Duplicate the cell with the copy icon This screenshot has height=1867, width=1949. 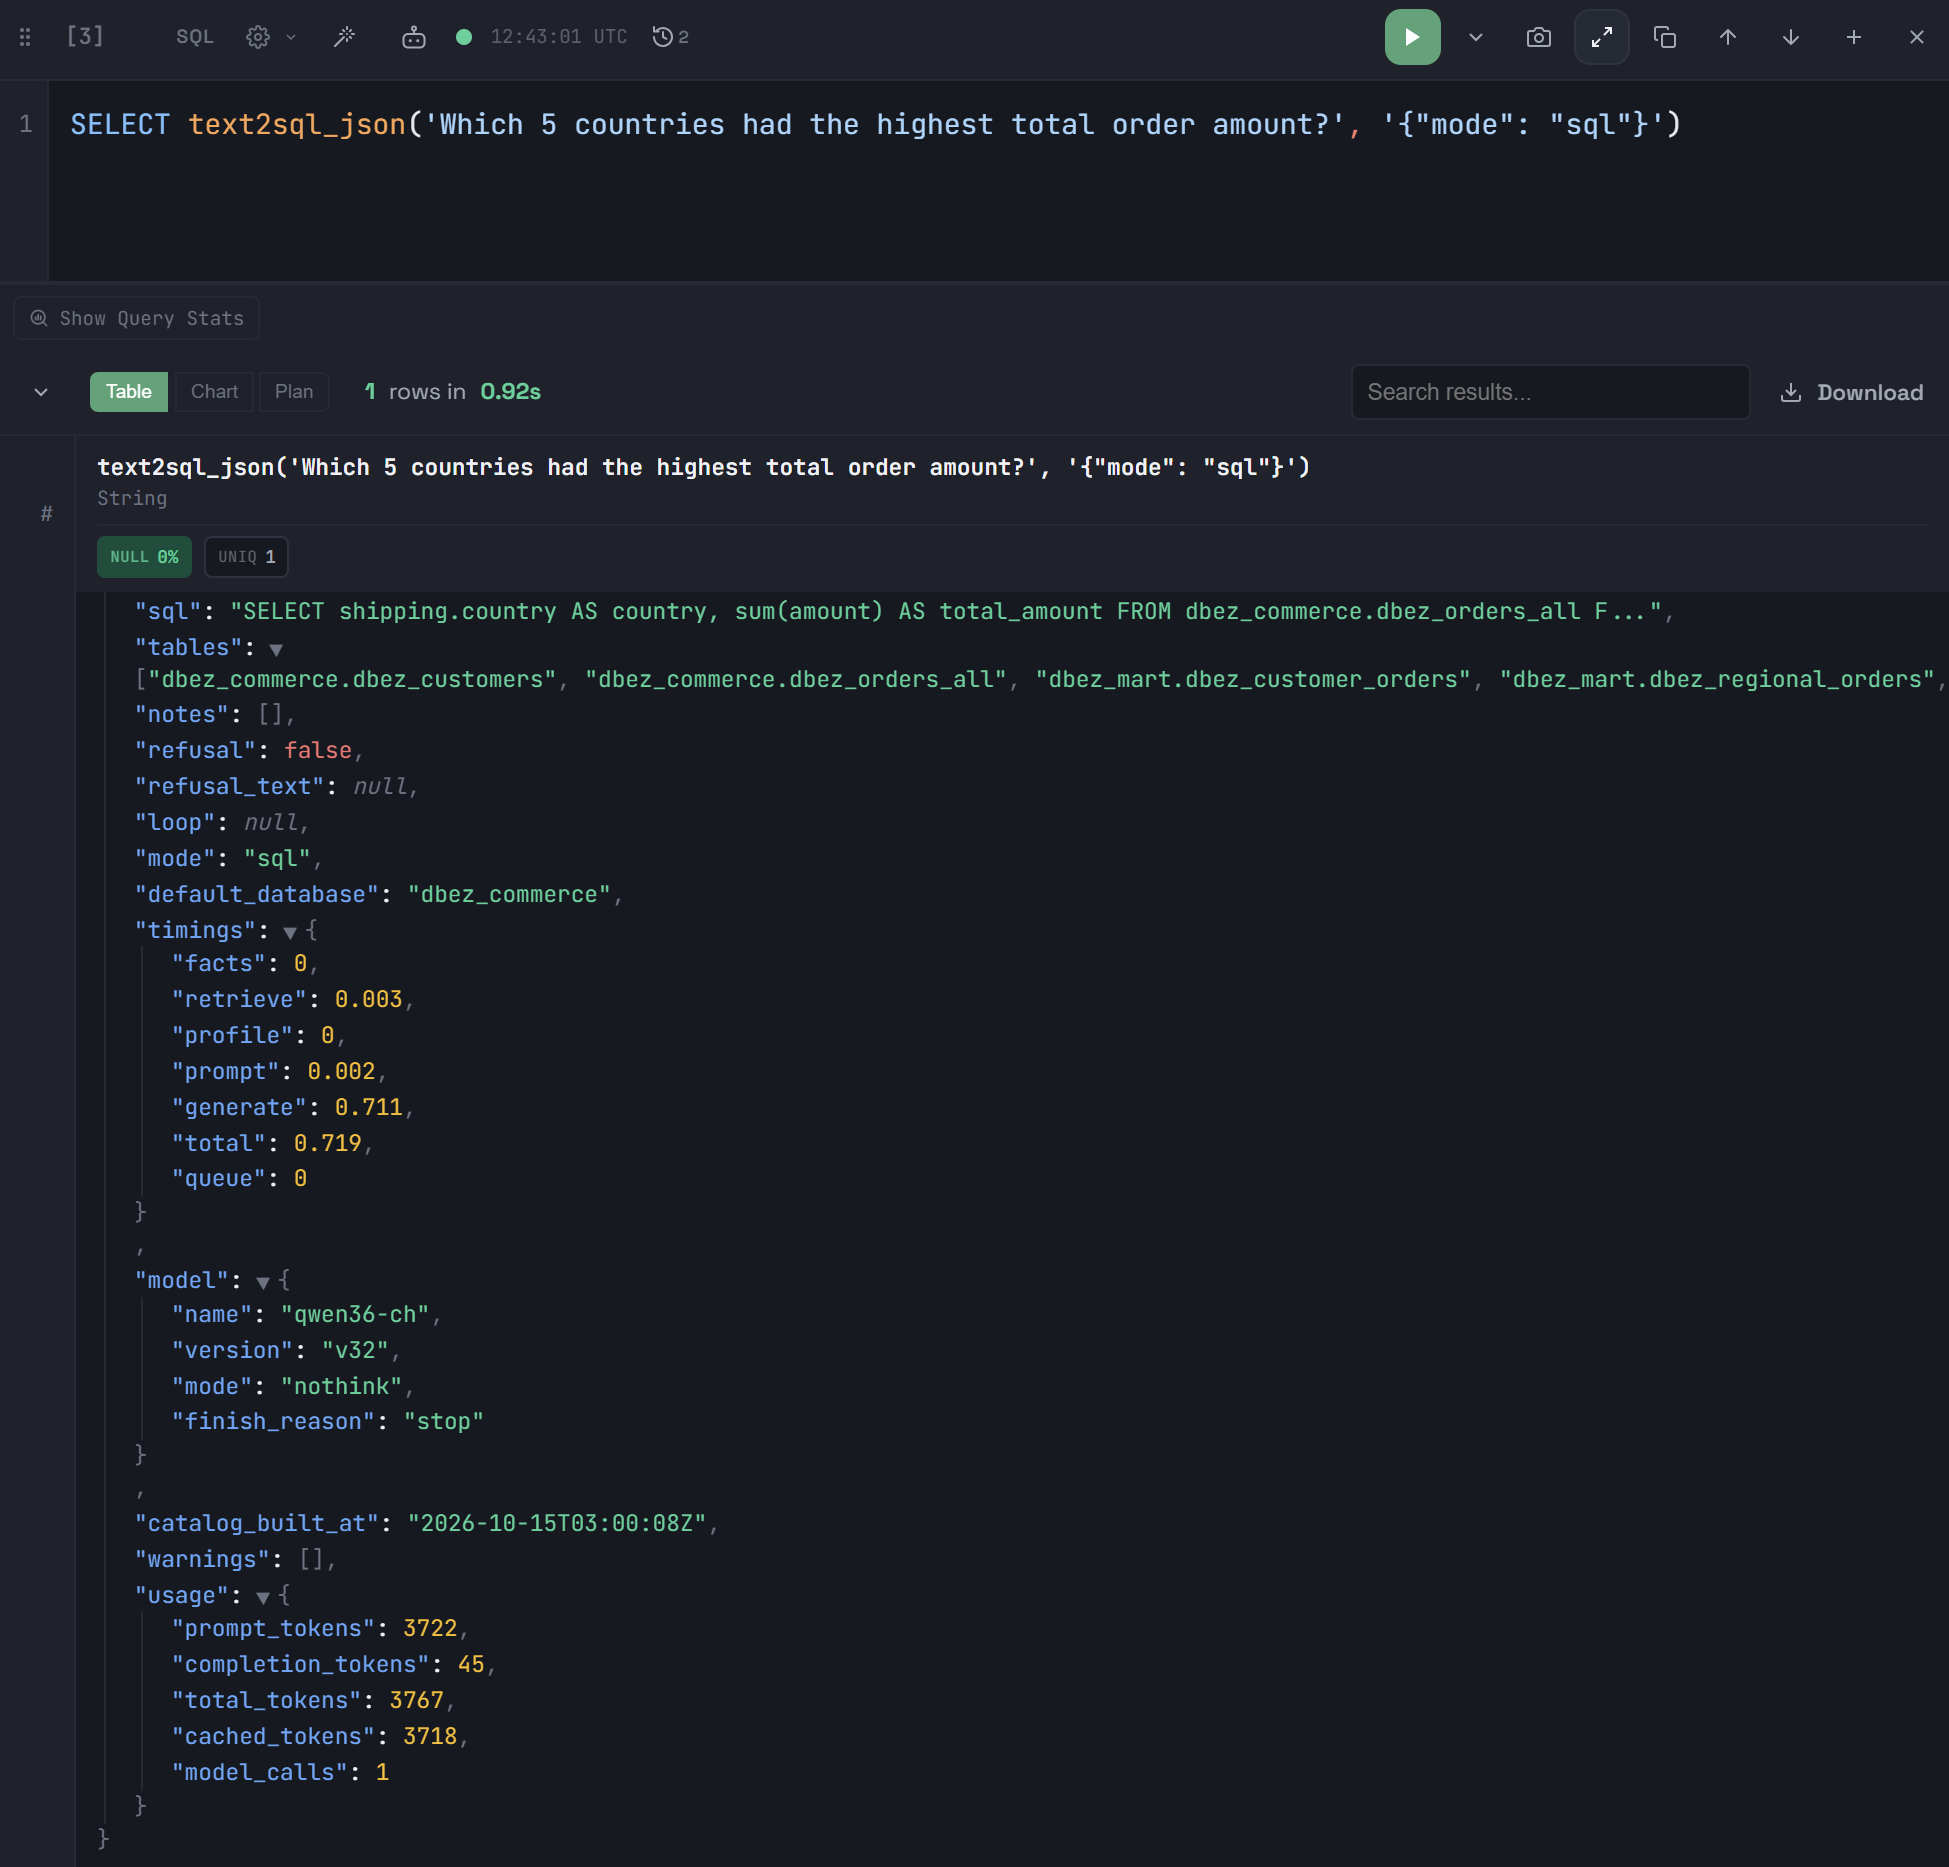[1664, 37]
